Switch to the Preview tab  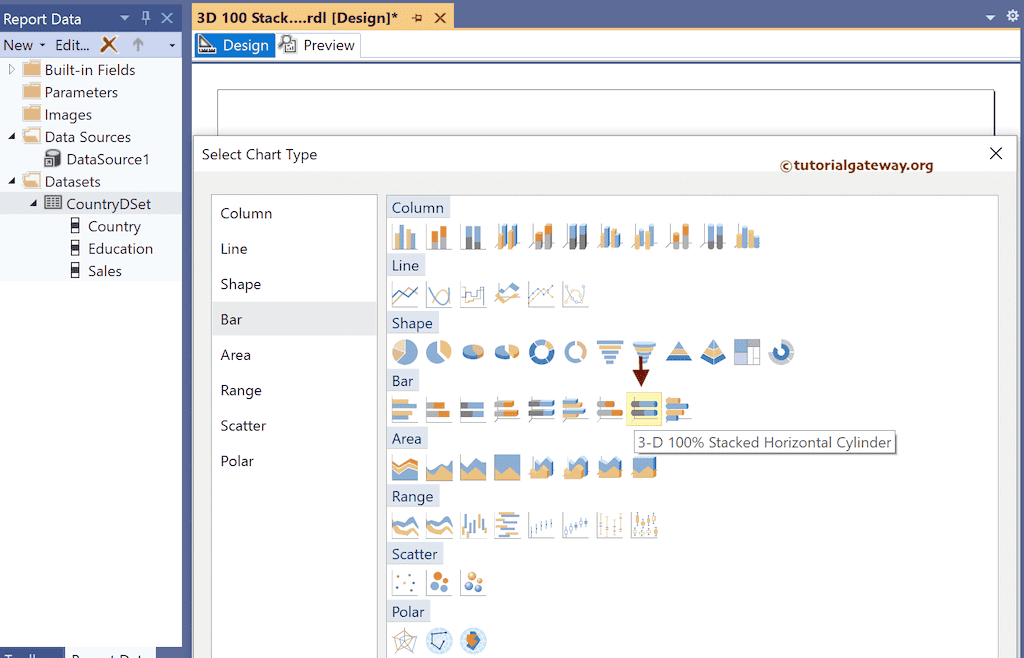(317, 45)
